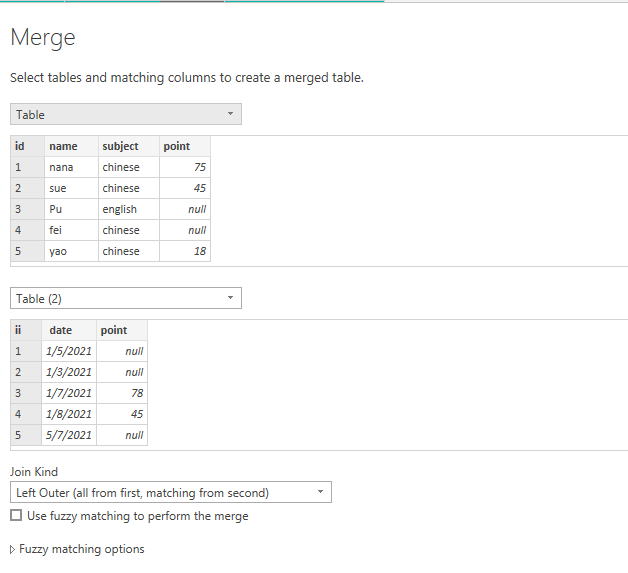Viewport: 628px width, 573px height.
Task: Select the point column header in second table
Action: (122, 330)
